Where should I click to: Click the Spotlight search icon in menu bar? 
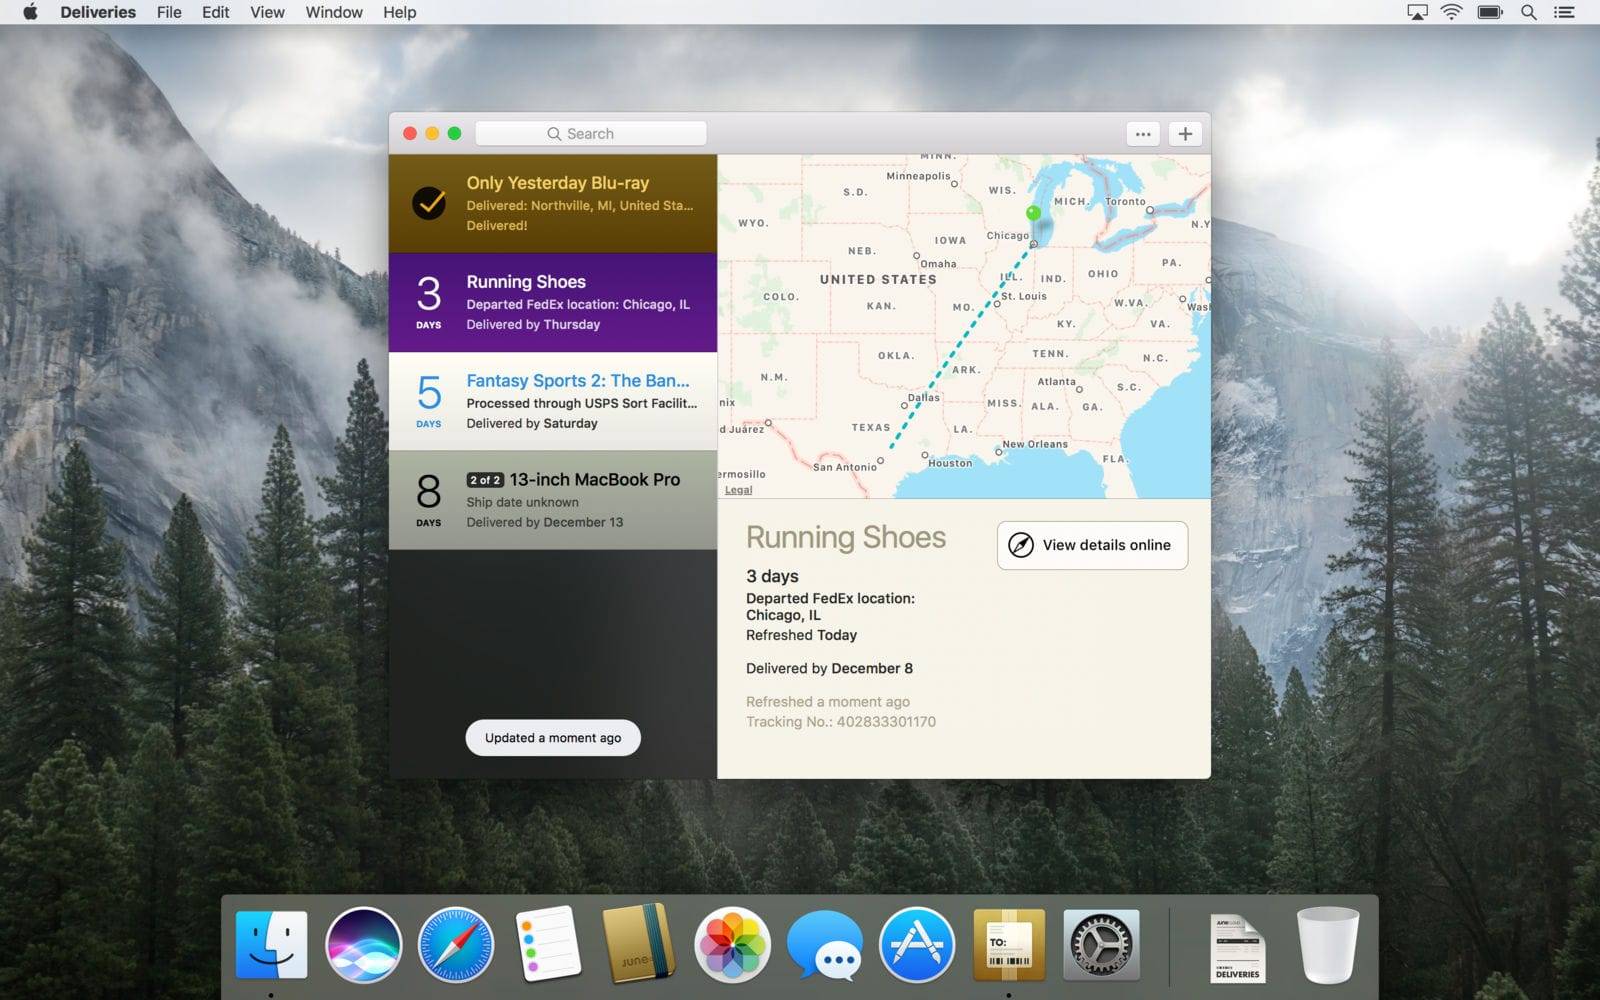click(1528, 12)
